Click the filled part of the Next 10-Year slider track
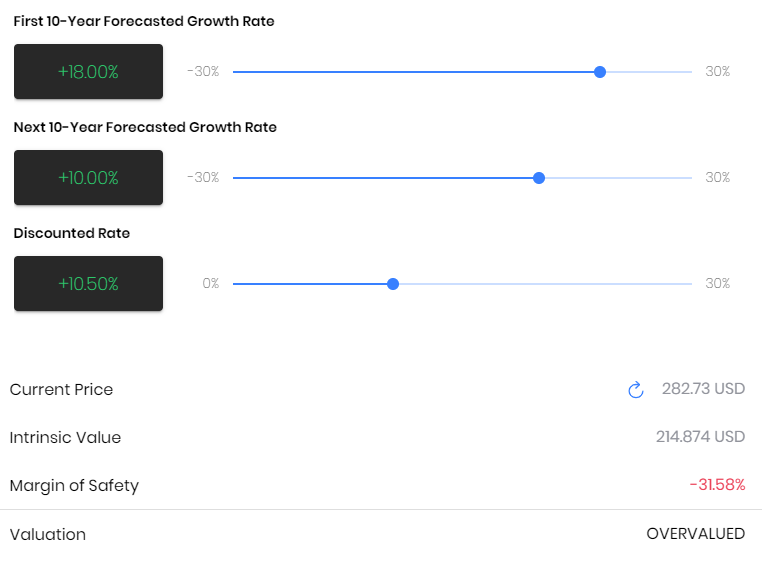The width and height of the screenshot is (775, 566). [x=383, y=178]
